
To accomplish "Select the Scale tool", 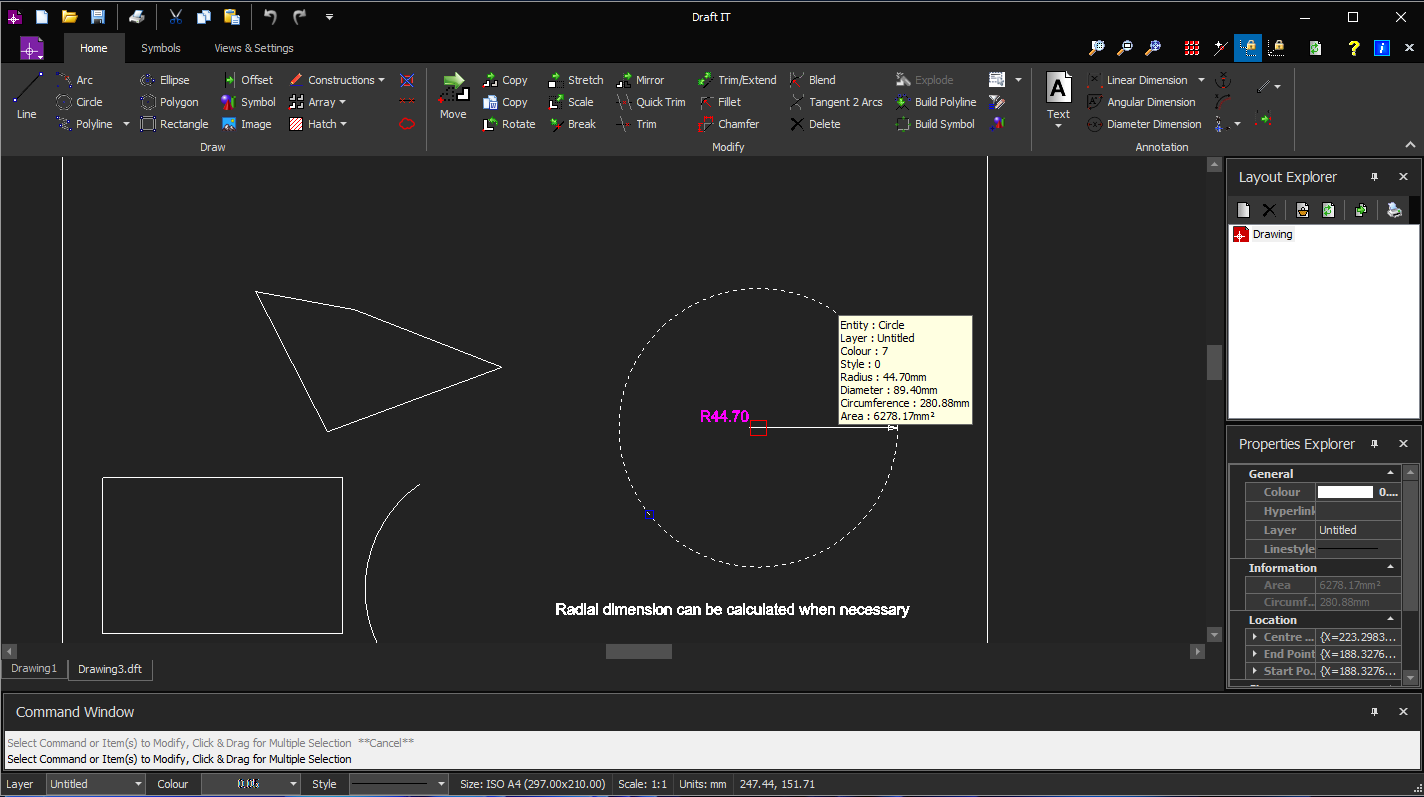I will [x=571, y=102].
